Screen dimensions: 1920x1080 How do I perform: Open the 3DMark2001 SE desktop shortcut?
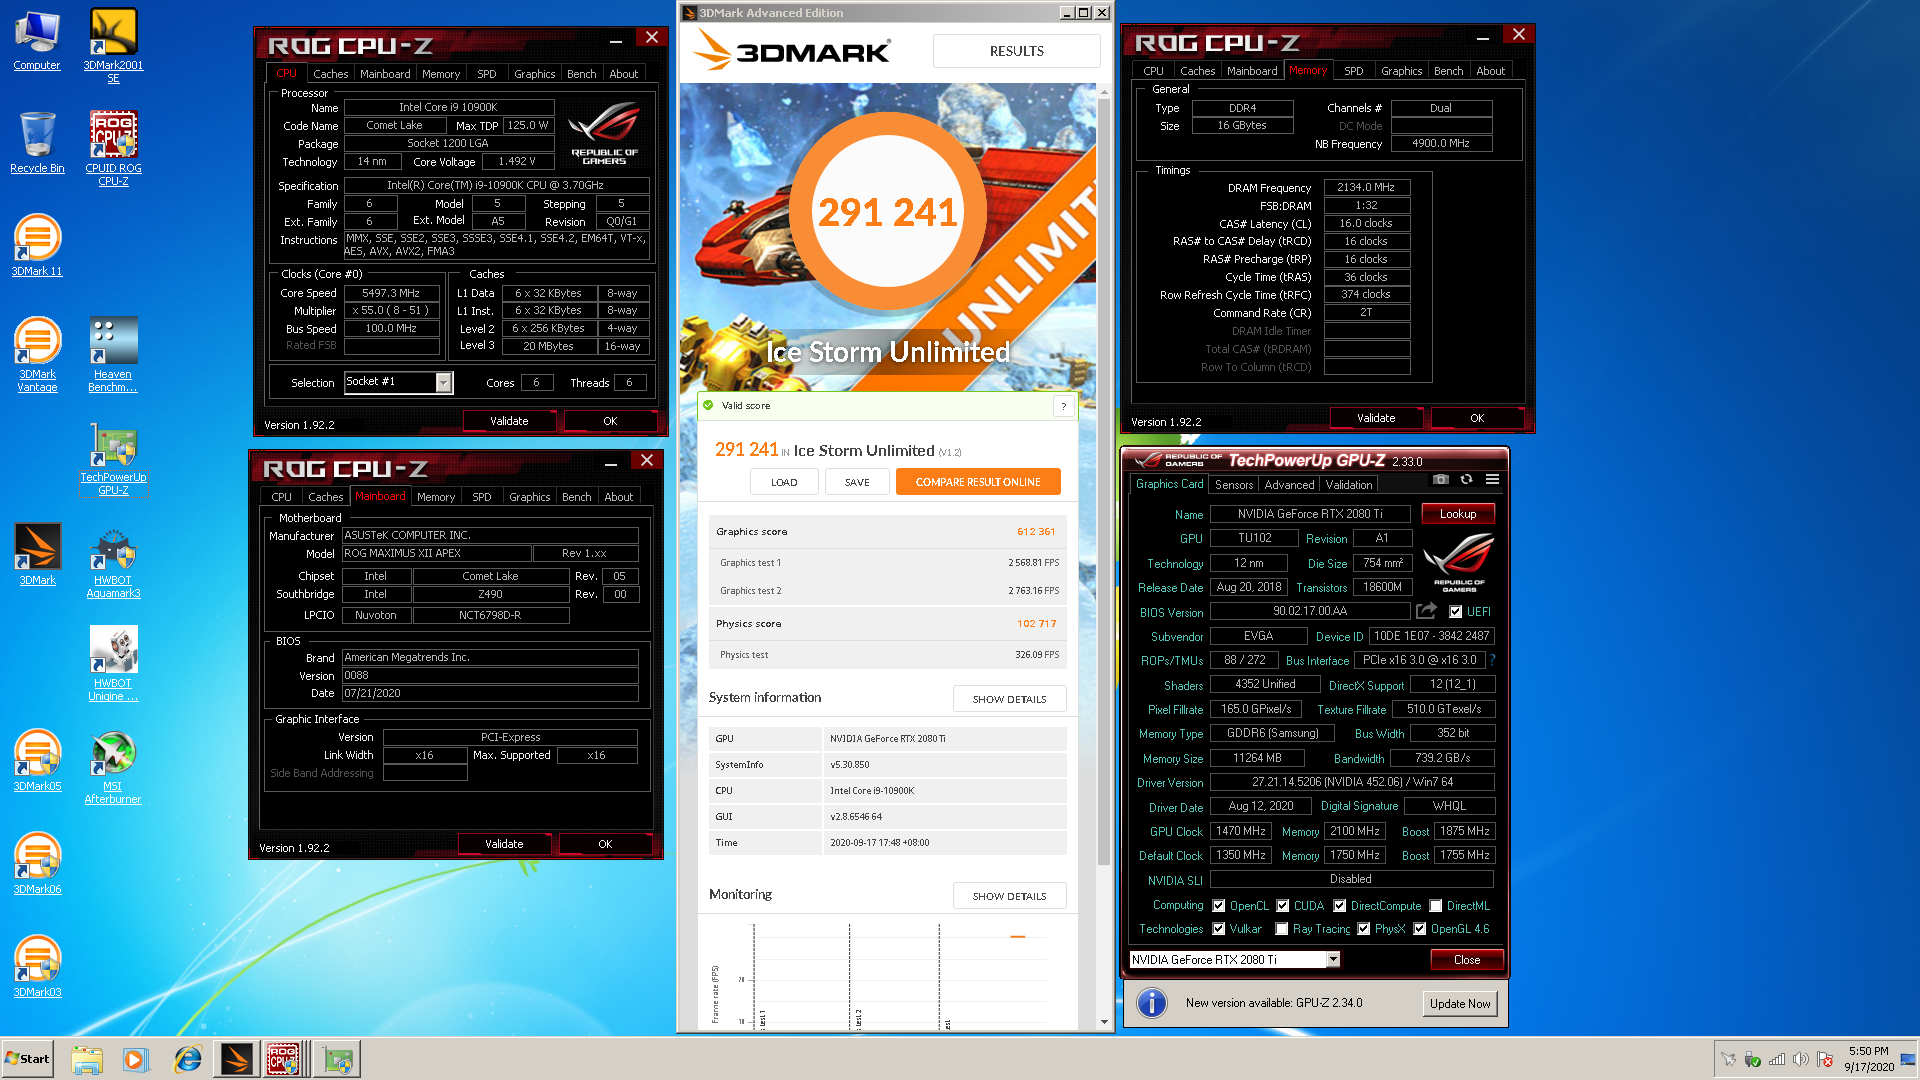pos(113,45)
